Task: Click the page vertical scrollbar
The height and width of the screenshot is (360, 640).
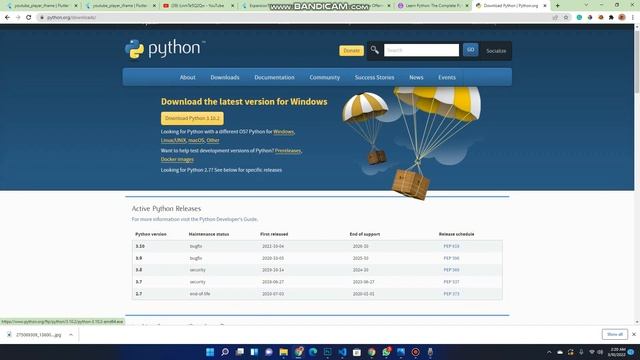Action: point(637,61)
